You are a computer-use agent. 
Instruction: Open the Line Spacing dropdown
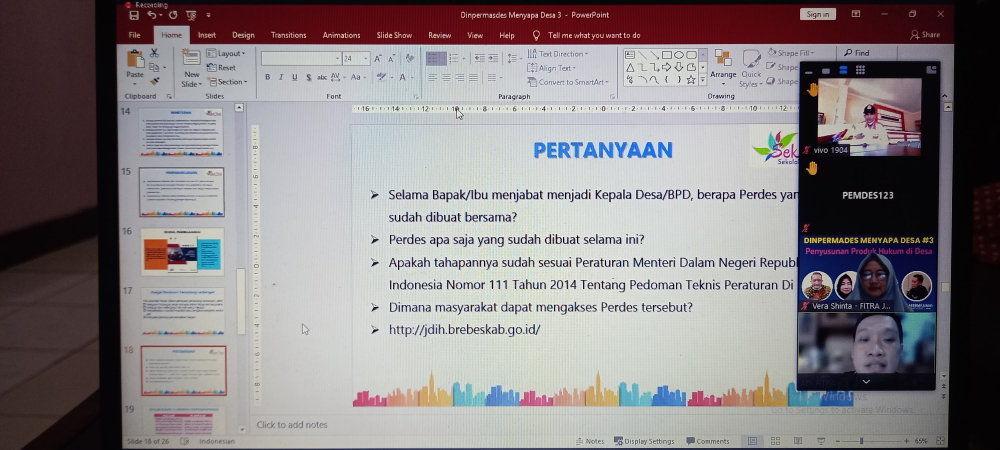click(514, 58)
